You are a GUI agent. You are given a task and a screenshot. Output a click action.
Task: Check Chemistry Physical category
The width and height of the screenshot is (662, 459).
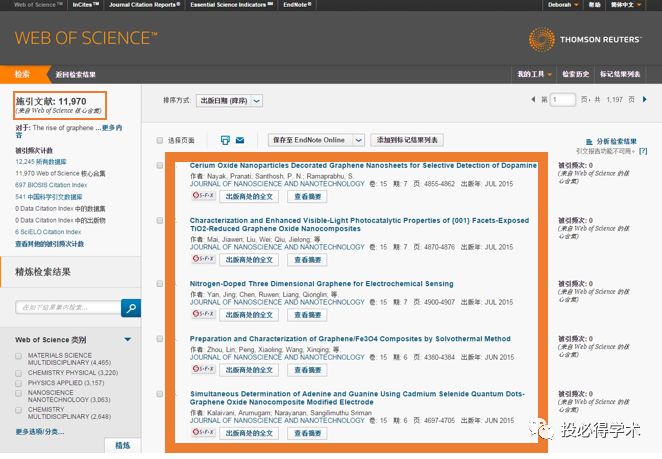click(19, 373)
